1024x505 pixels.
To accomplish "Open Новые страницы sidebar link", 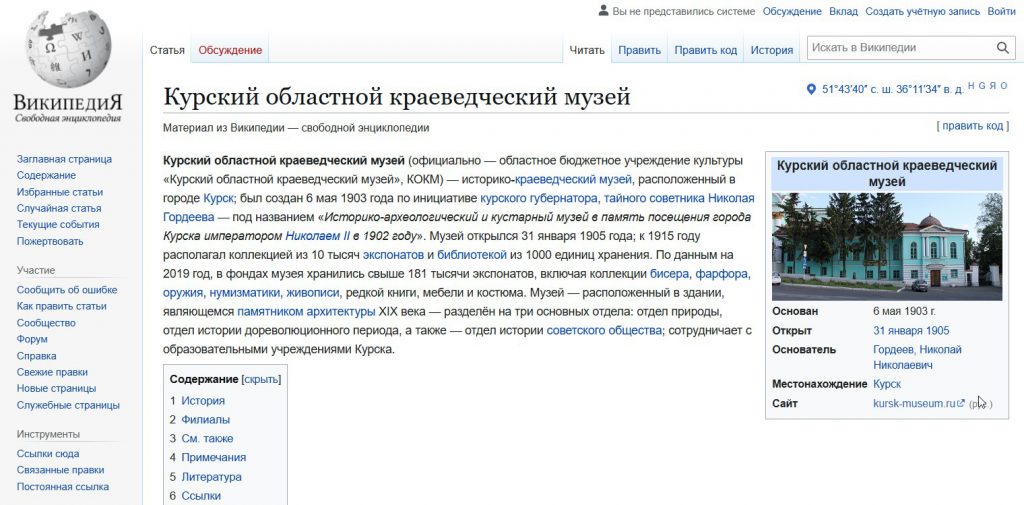I will (x=56, y=389).
